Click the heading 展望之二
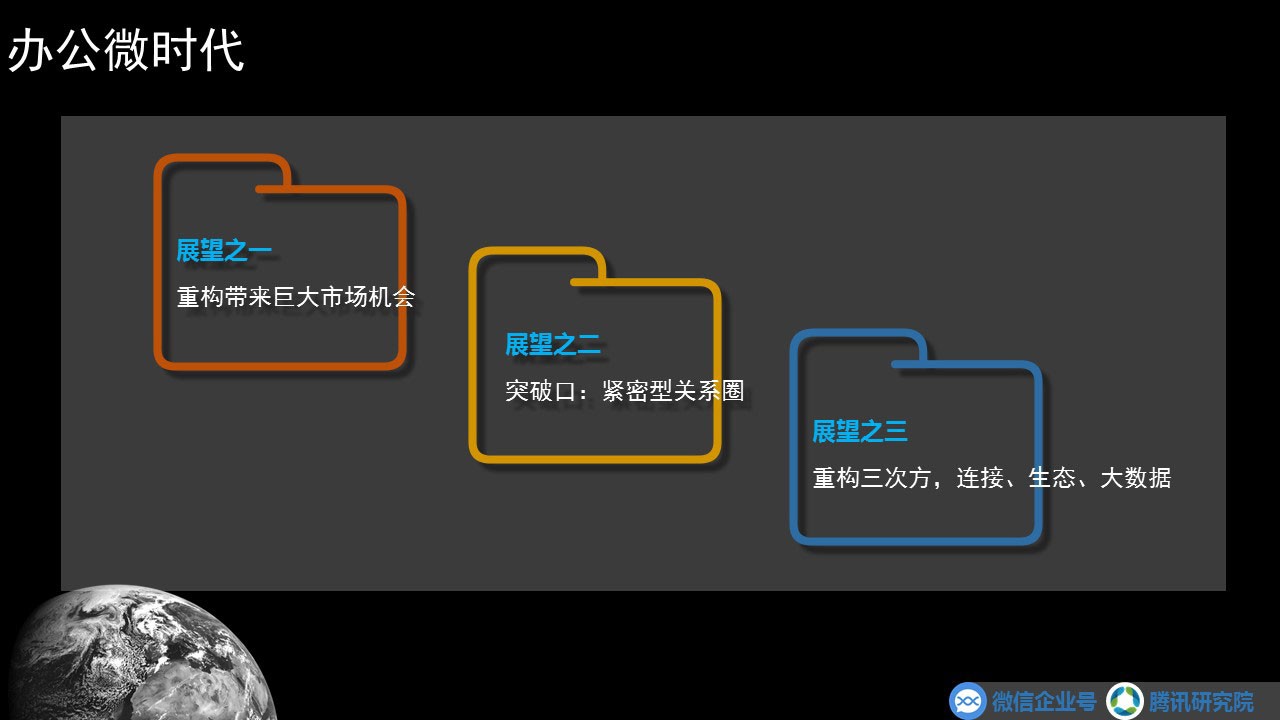 [x=552, y=345]
